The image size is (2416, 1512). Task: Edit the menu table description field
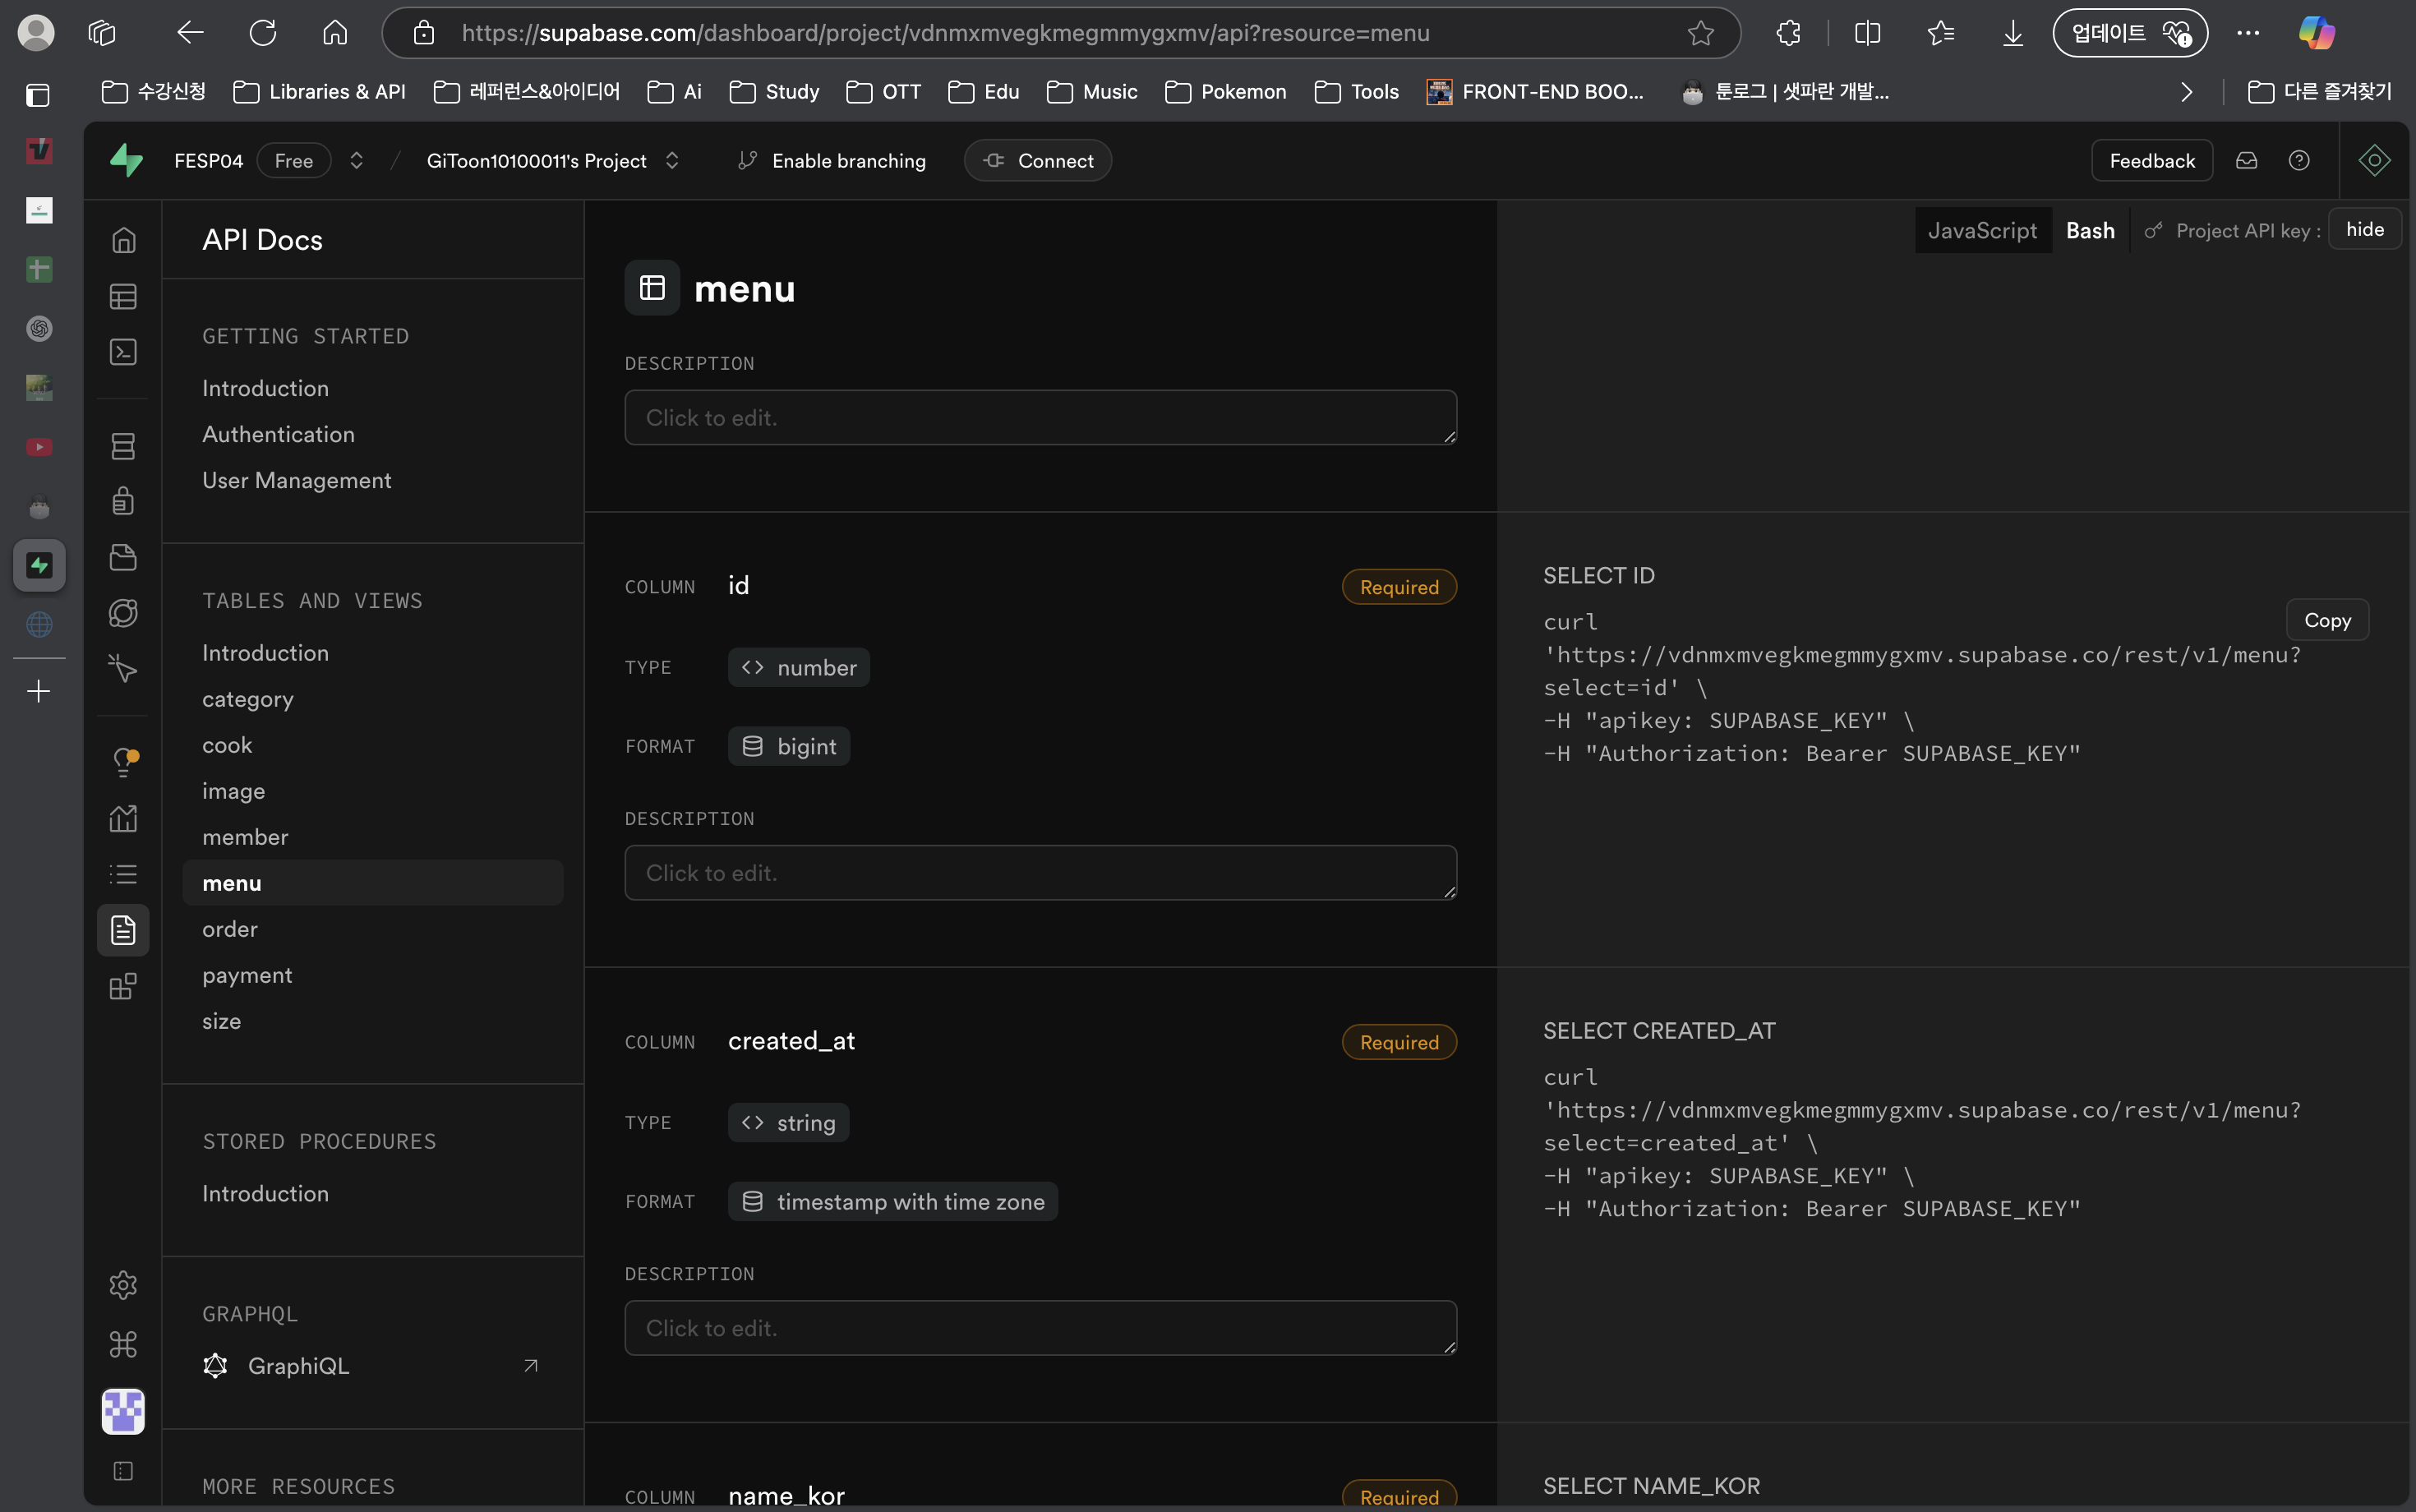(1040, 417)
